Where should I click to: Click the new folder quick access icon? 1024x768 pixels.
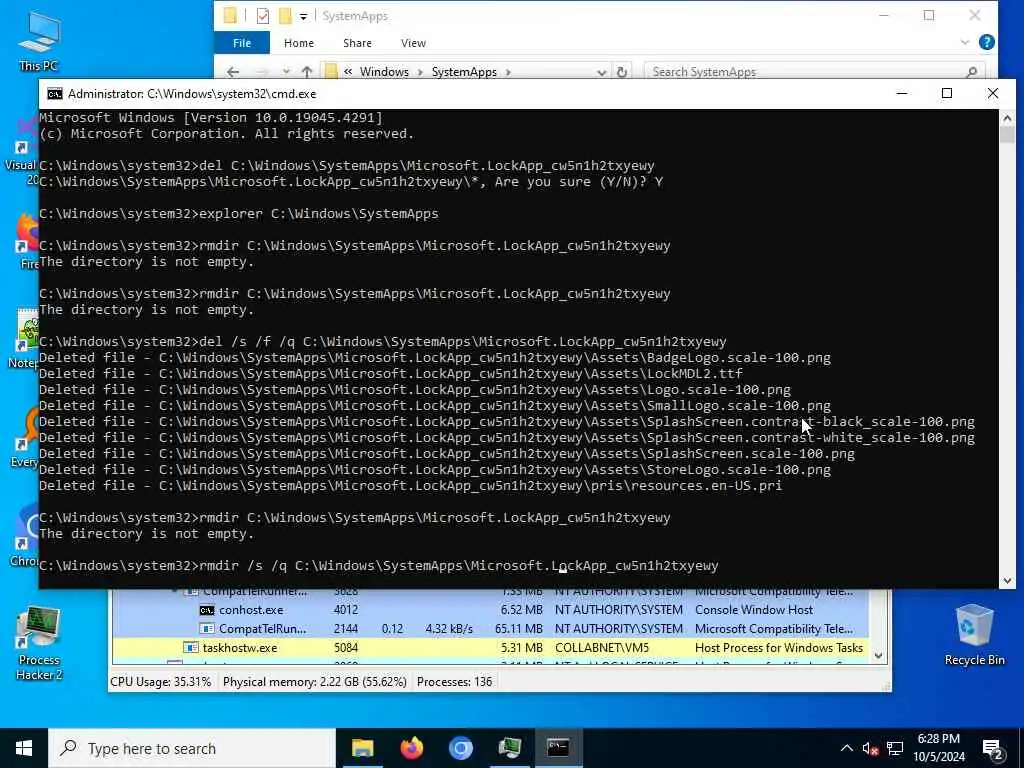(x=285, y=16)
